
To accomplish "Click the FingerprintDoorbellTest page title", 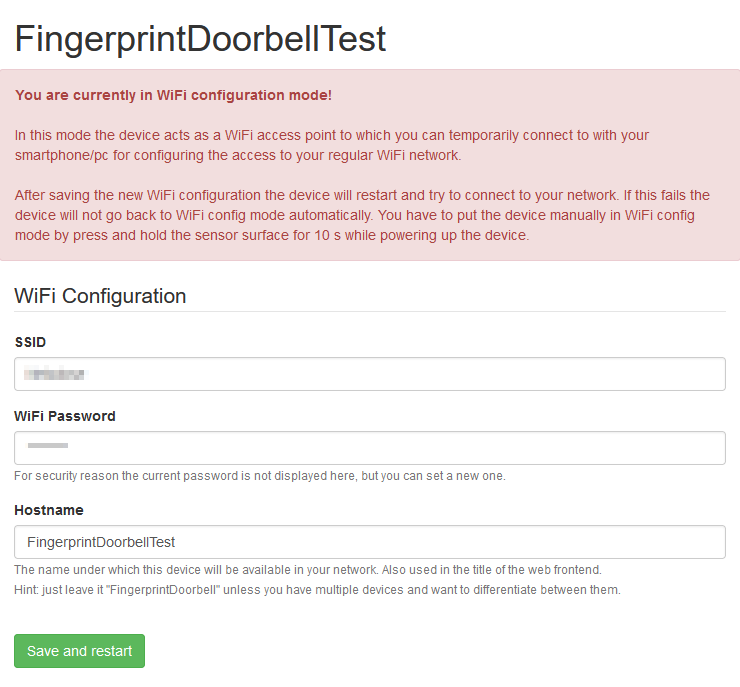I will coord(200,39).
